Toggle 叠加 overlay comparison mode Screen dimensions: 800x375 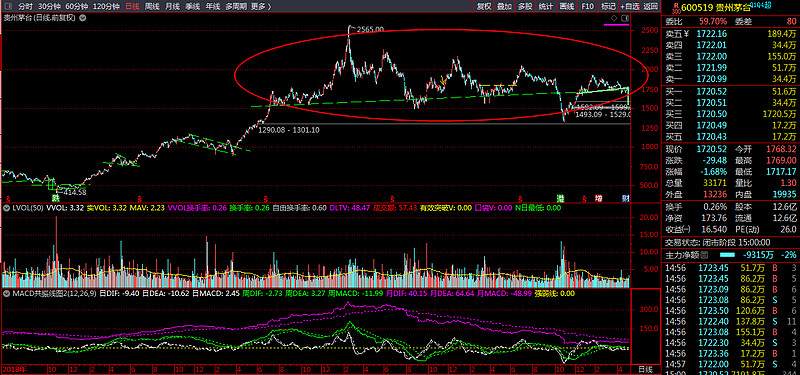(x=504, y=6)
